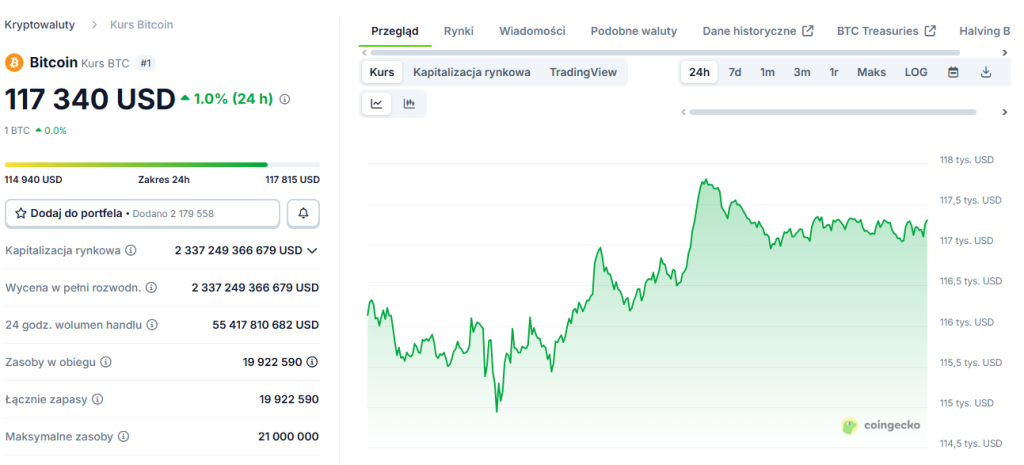Click info icon next to Kapitalizacja rynkowa

click(x=131, y=250)
